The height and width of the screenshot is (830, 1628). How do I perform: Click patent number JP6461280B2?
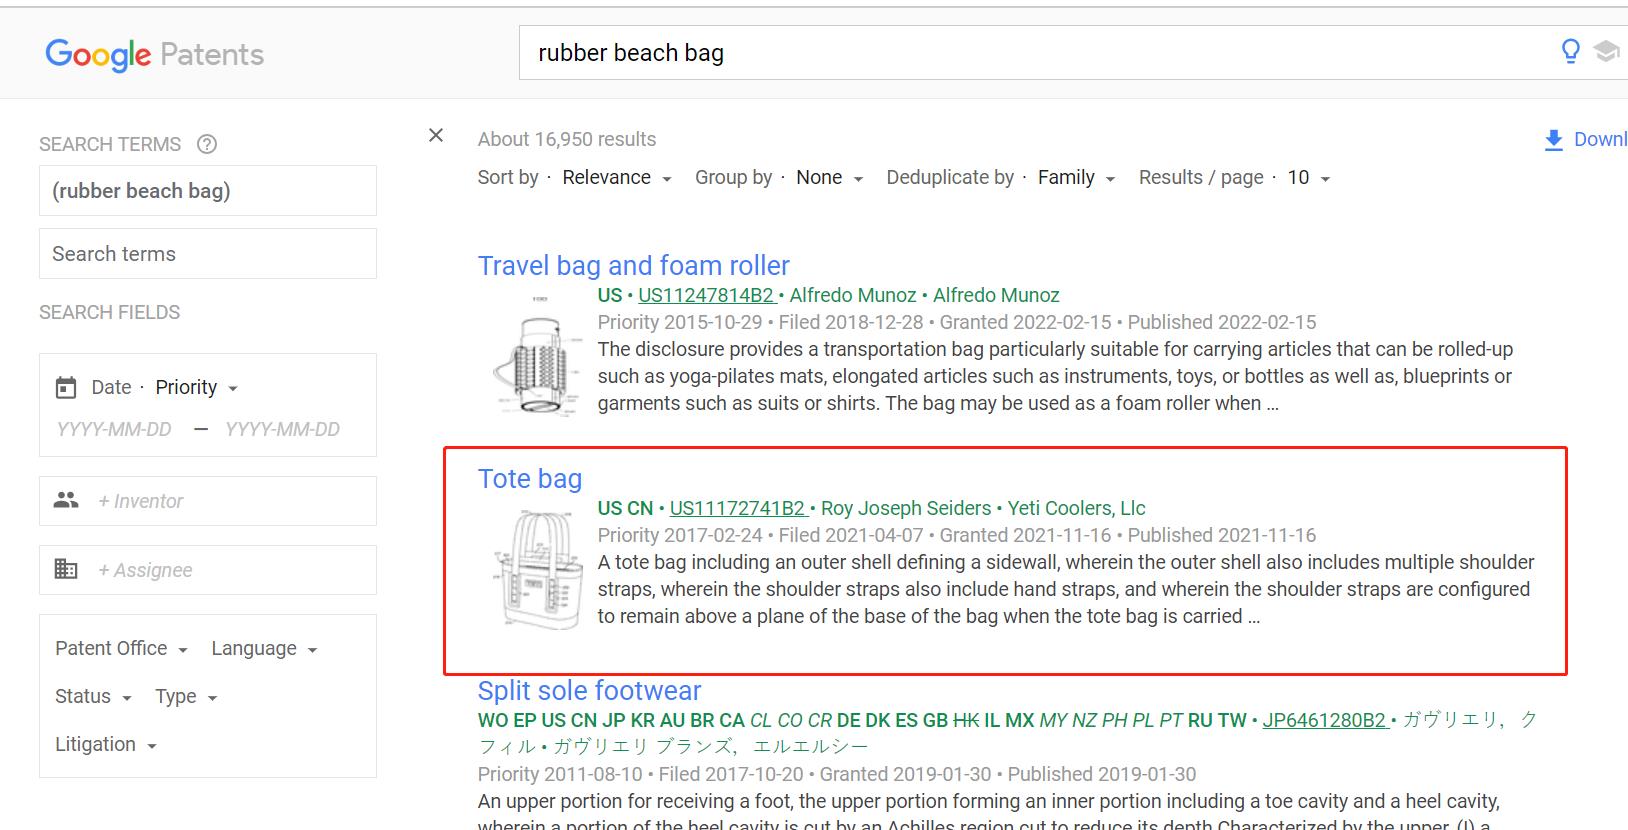click(x=1325, y=720)
